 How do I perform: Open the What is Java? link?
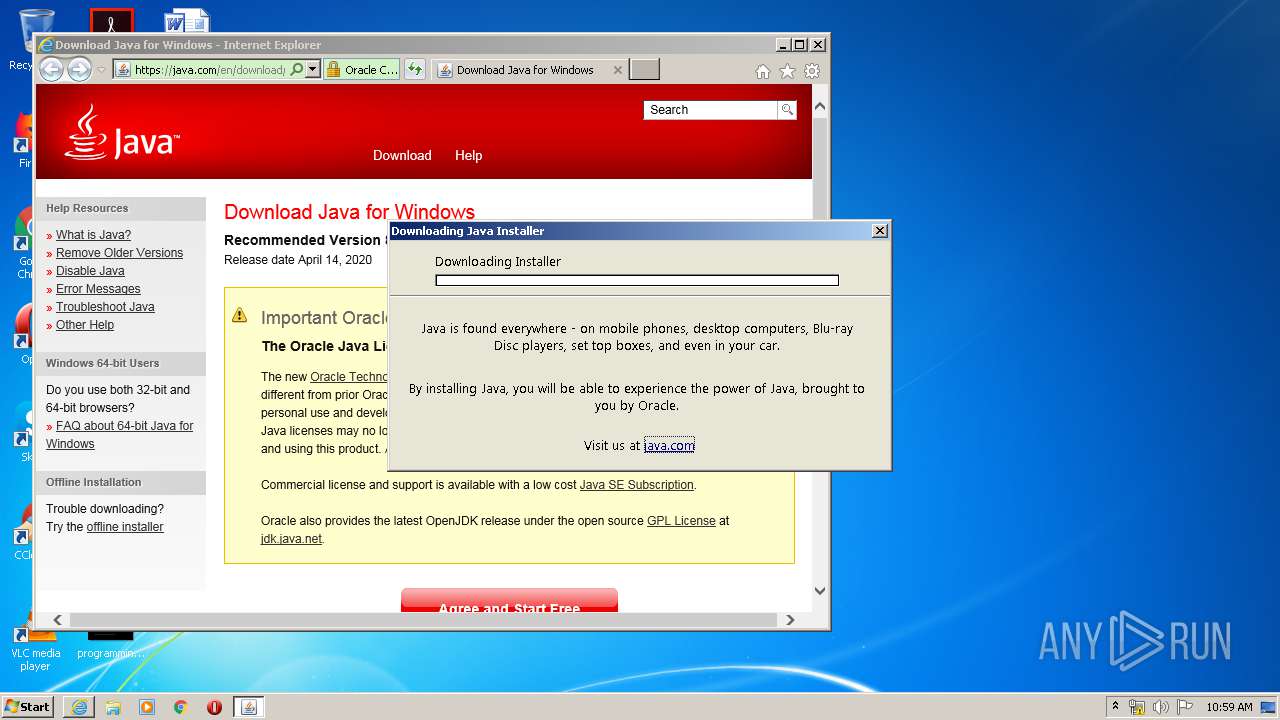(93, 235)
